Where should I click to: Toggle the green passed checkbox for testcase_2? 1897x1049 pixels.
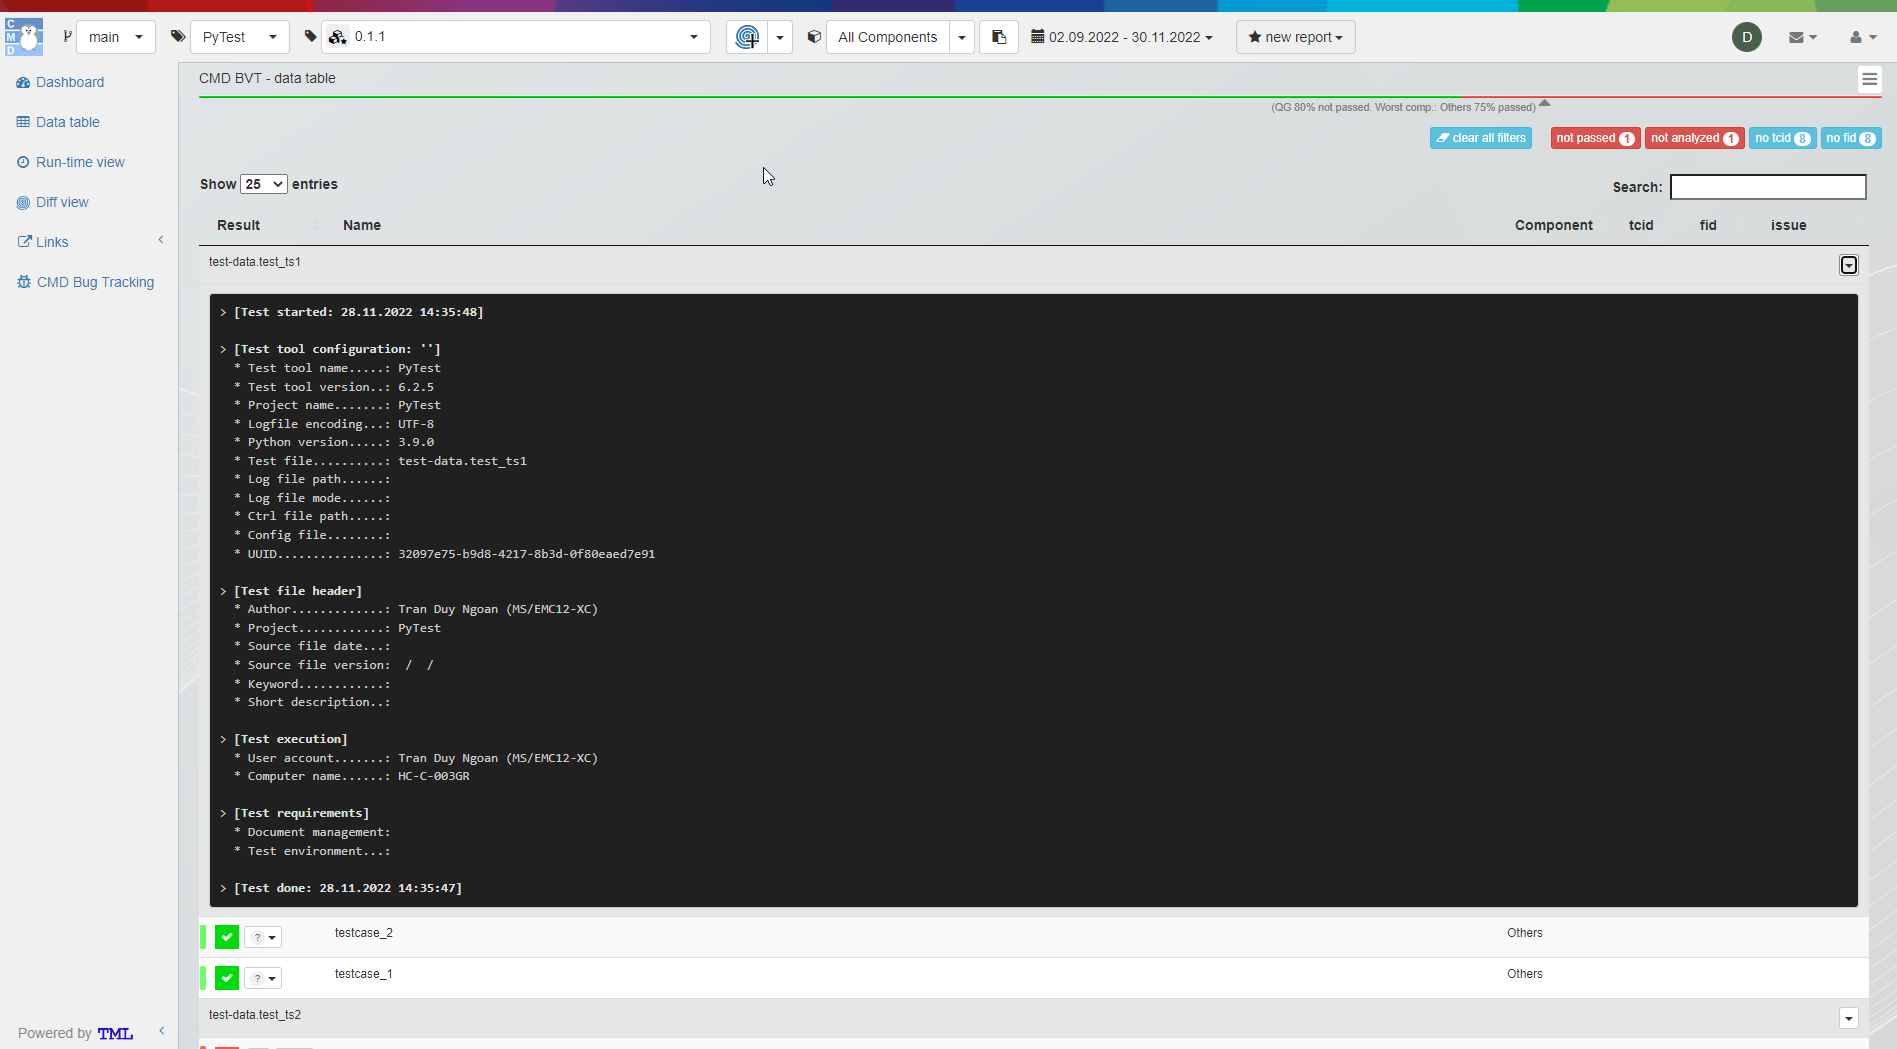[228, 937]
